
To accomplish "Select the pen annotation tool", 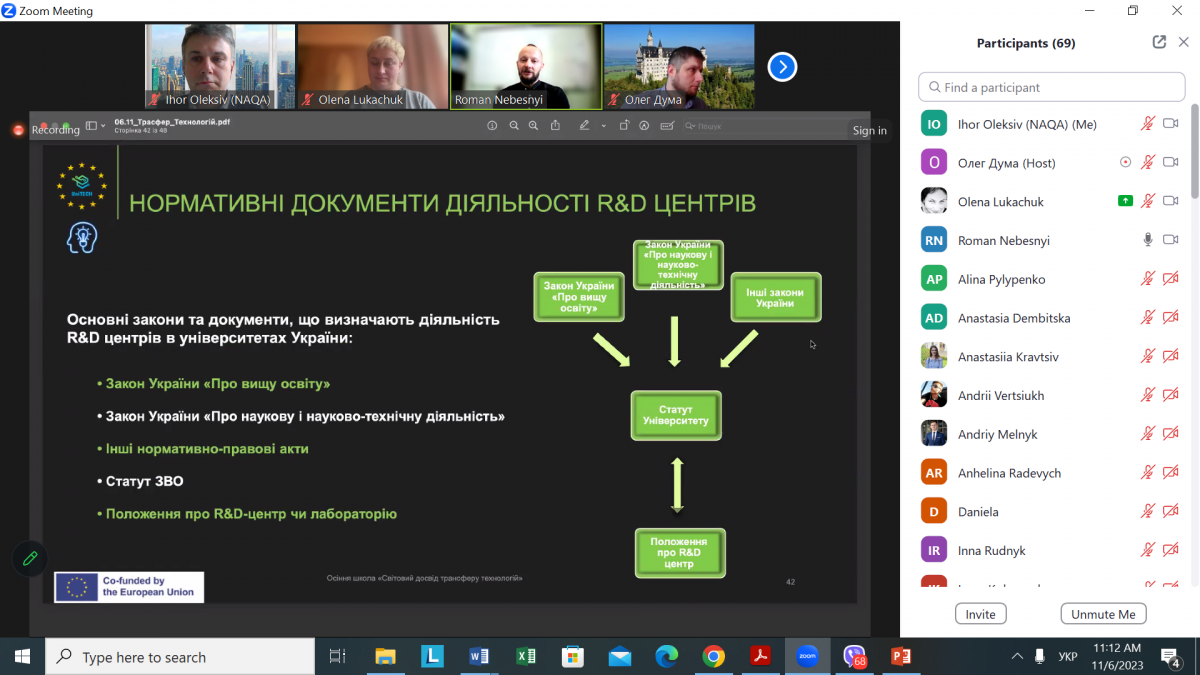I will [x=585, y=126].
